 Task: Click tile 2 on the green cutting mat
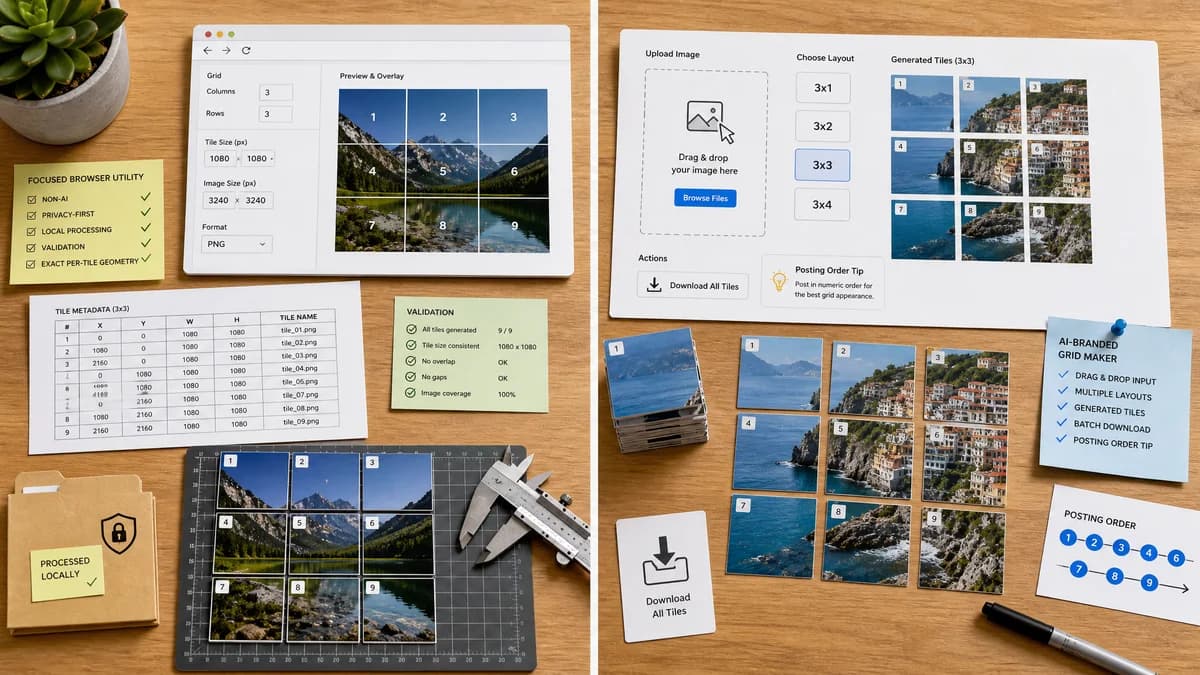click(324, 484)
